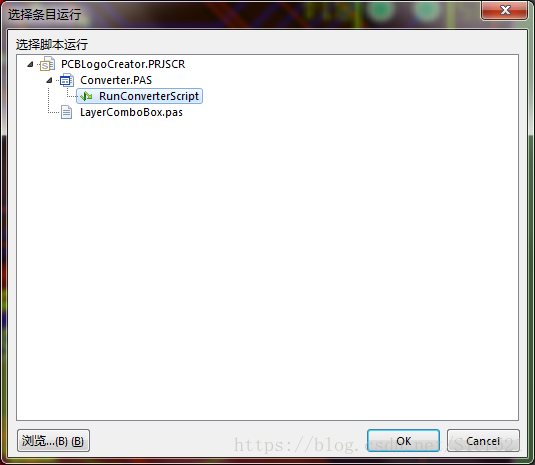Screen dimensions: 535x465
Task: Choose the RunConverterScript item label
Action: tap(149, 96)
